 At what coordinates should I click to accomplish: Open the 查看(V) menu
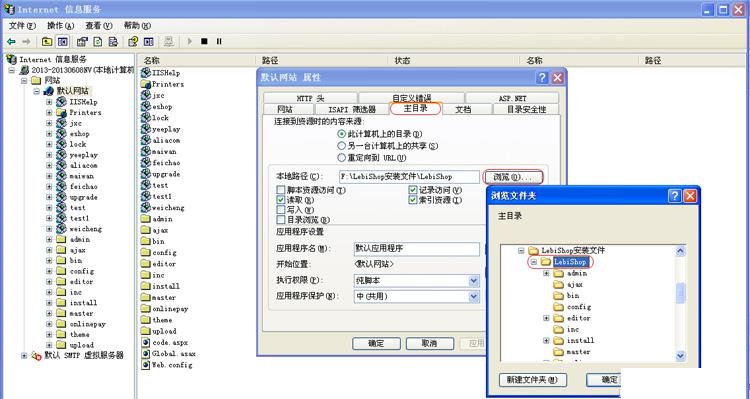(99, 25)
